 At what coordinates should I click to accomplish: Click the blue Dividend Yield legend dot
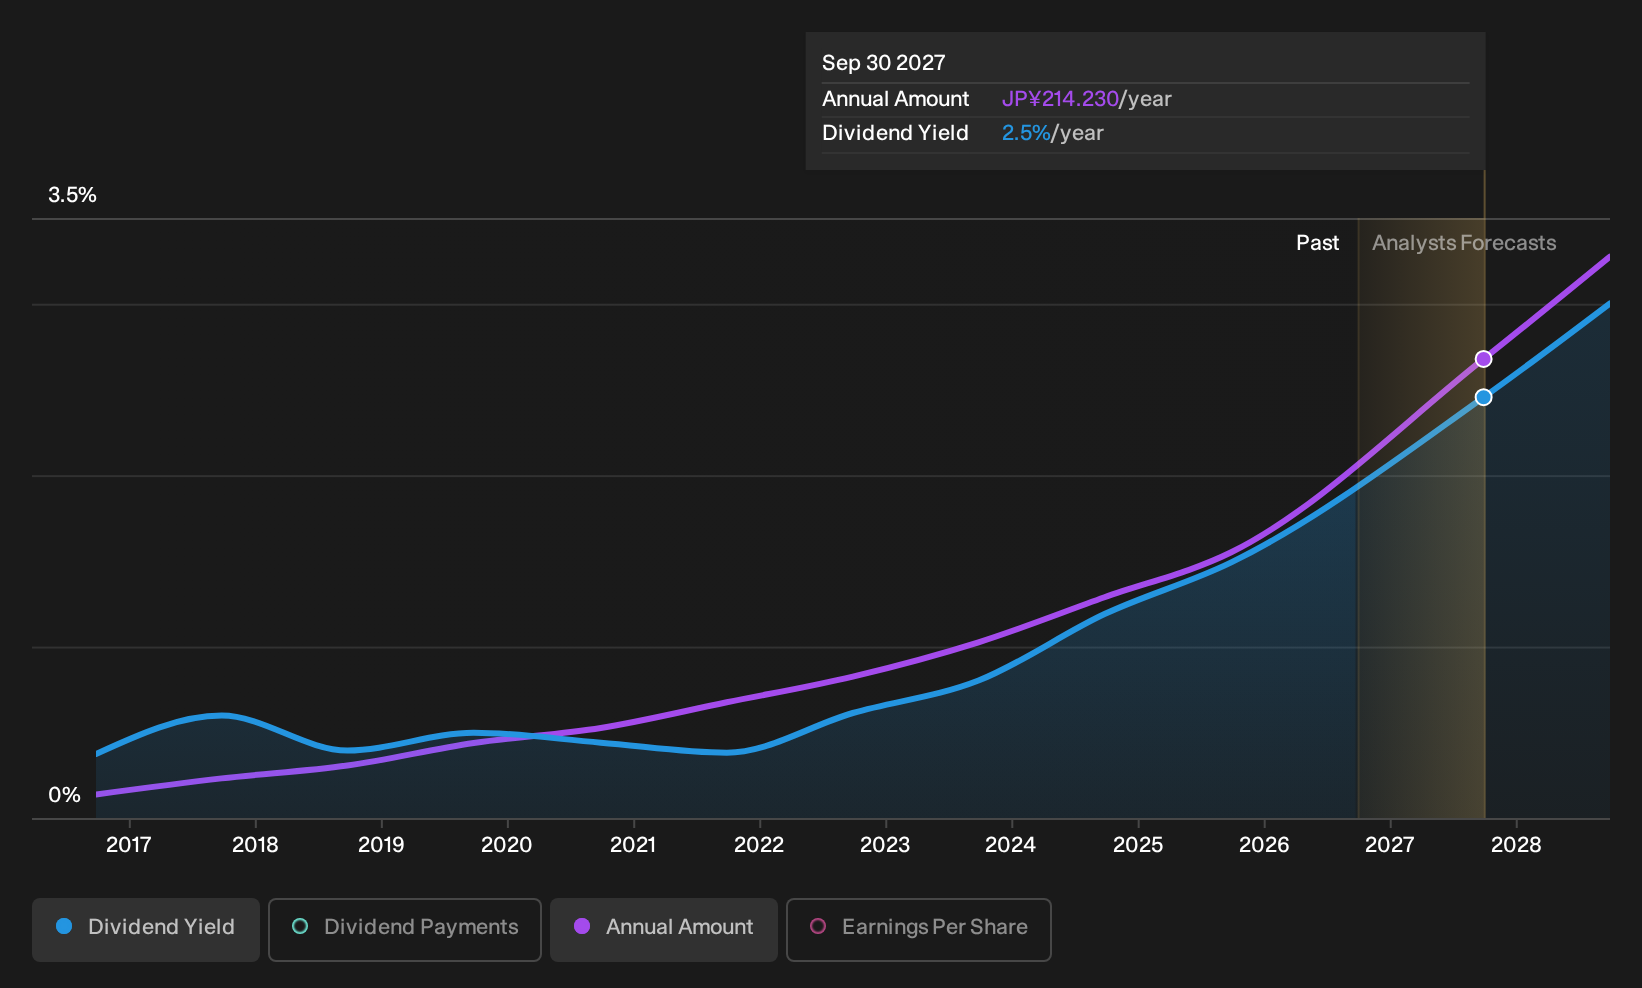(x=64, y=927)
